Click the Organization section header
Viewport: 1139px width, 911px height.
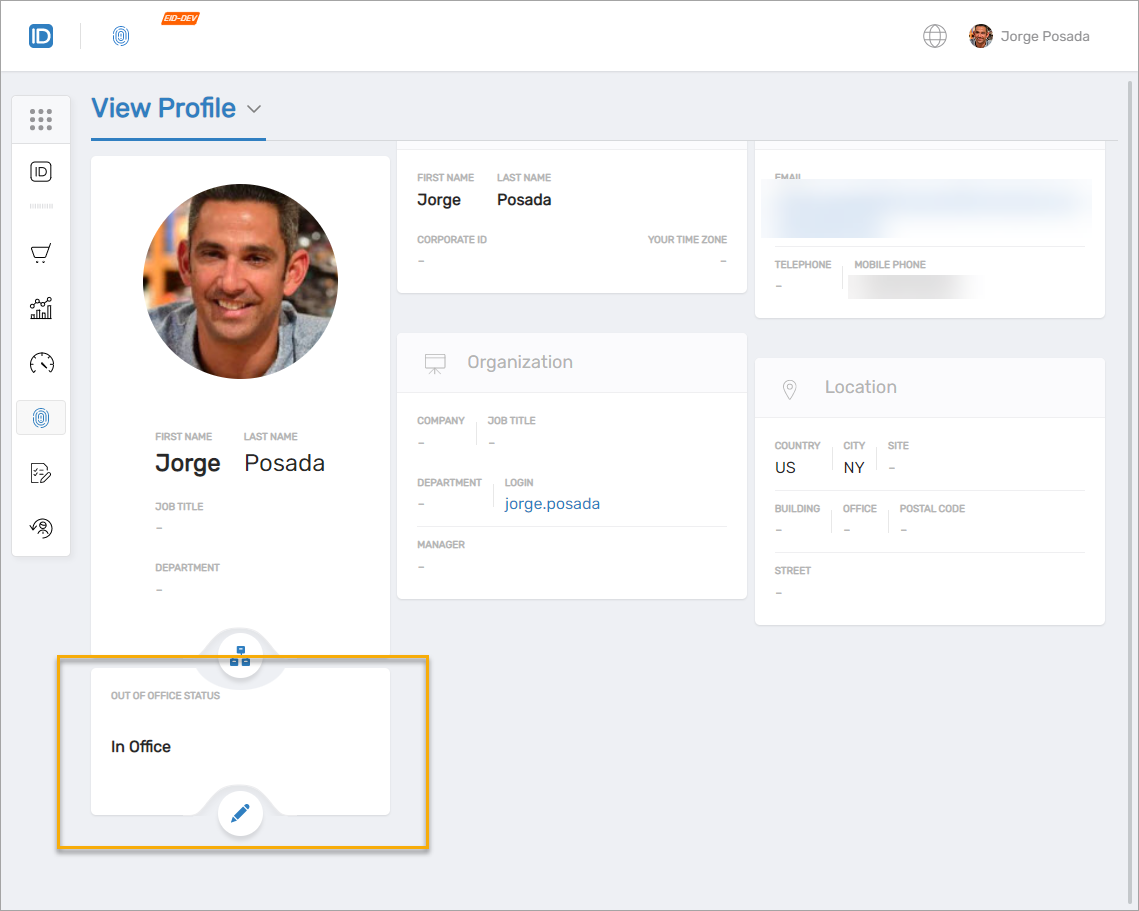pos(520,361)
